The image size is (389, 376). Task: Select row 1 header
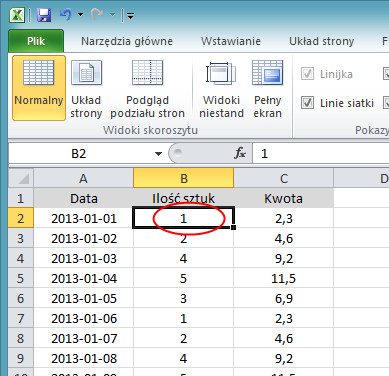pos(21,198)
